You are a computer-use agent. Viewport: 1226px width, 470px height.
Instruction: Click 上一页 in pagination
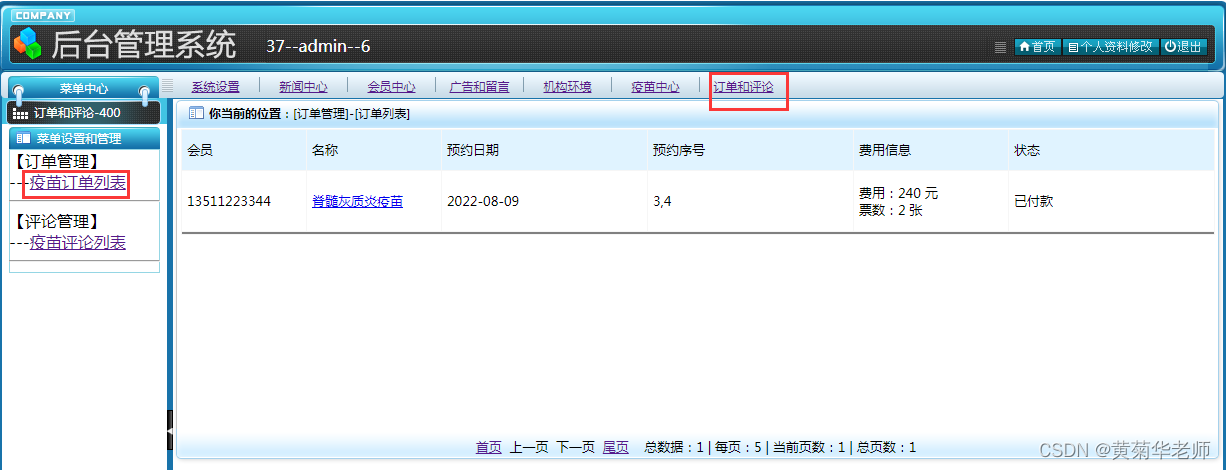529,448
